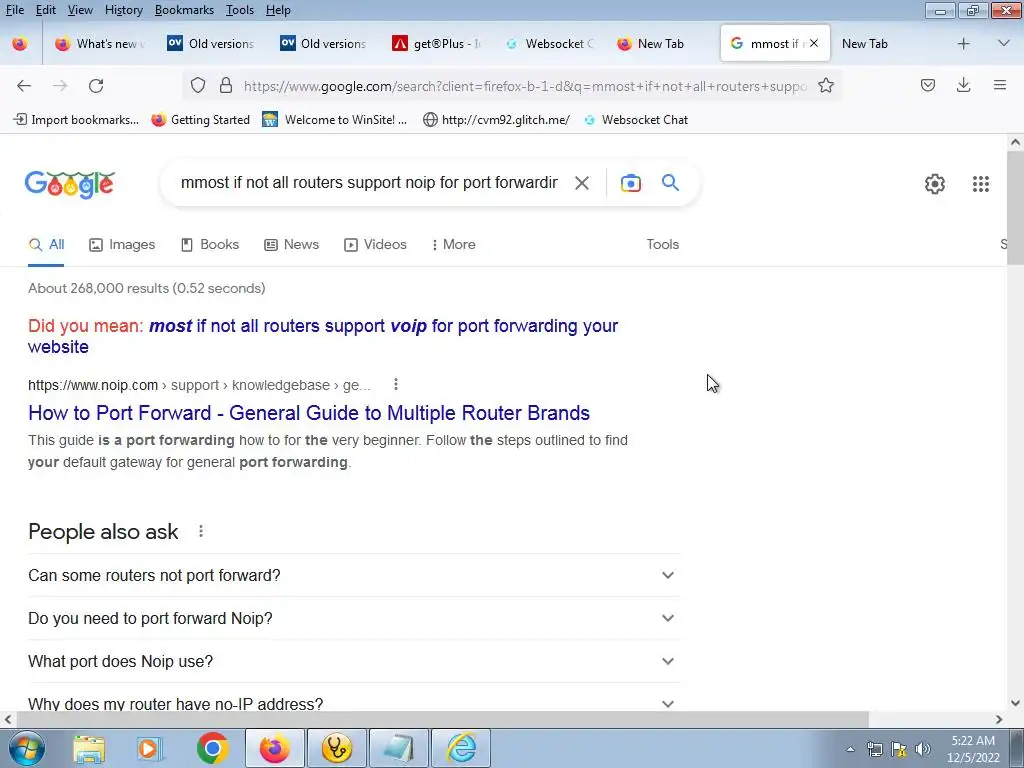Show hidden system tray icons
This screenshot has height=768, width=1024.
click(850, 749)
